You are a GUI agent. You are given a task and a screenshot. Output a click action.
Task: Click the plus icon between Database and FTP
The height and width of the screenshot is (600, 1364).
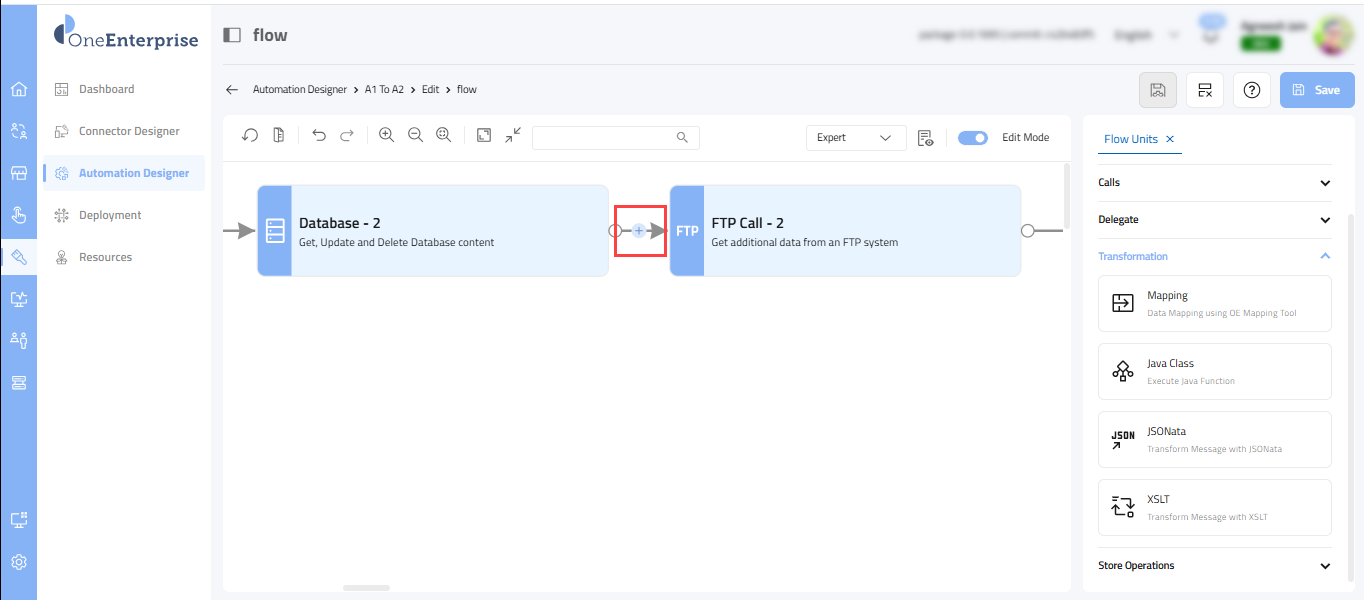coord(639,231)
